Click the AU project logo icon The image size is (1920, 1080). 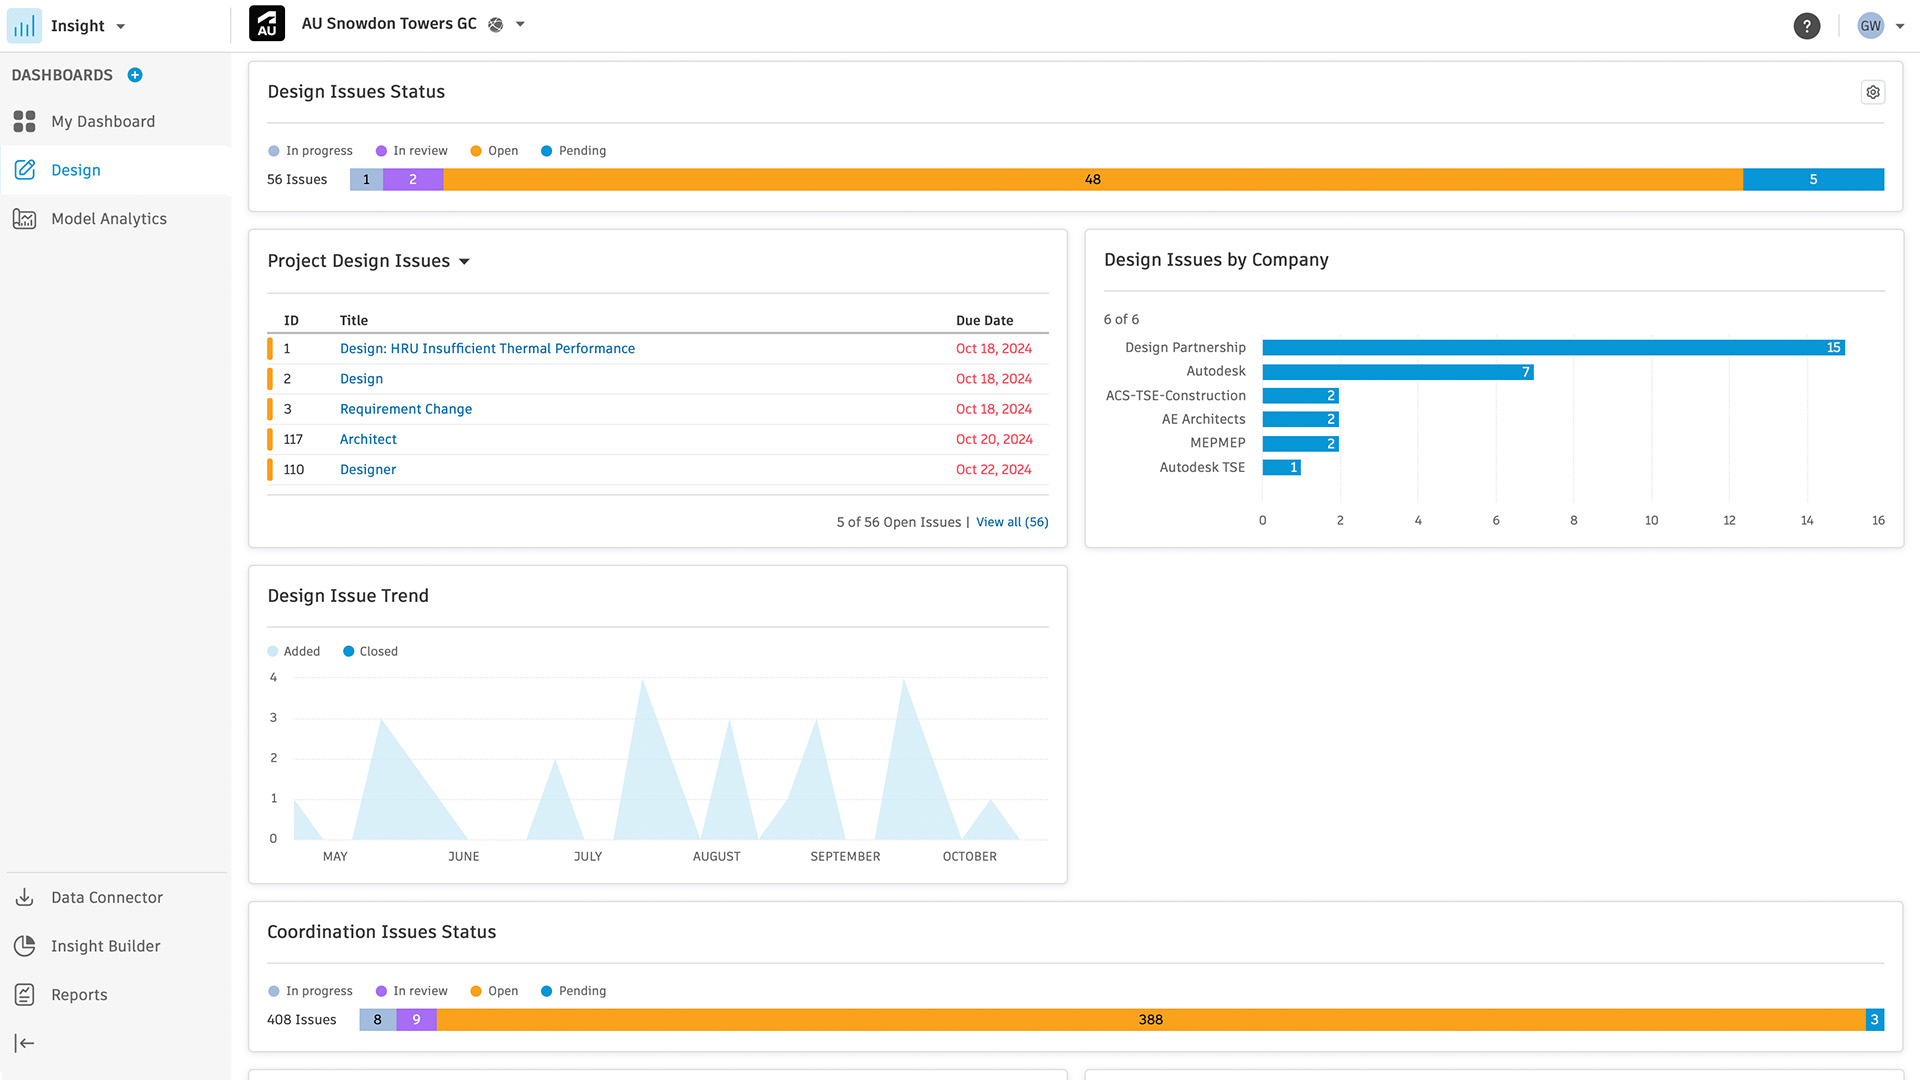pos(267,24)
